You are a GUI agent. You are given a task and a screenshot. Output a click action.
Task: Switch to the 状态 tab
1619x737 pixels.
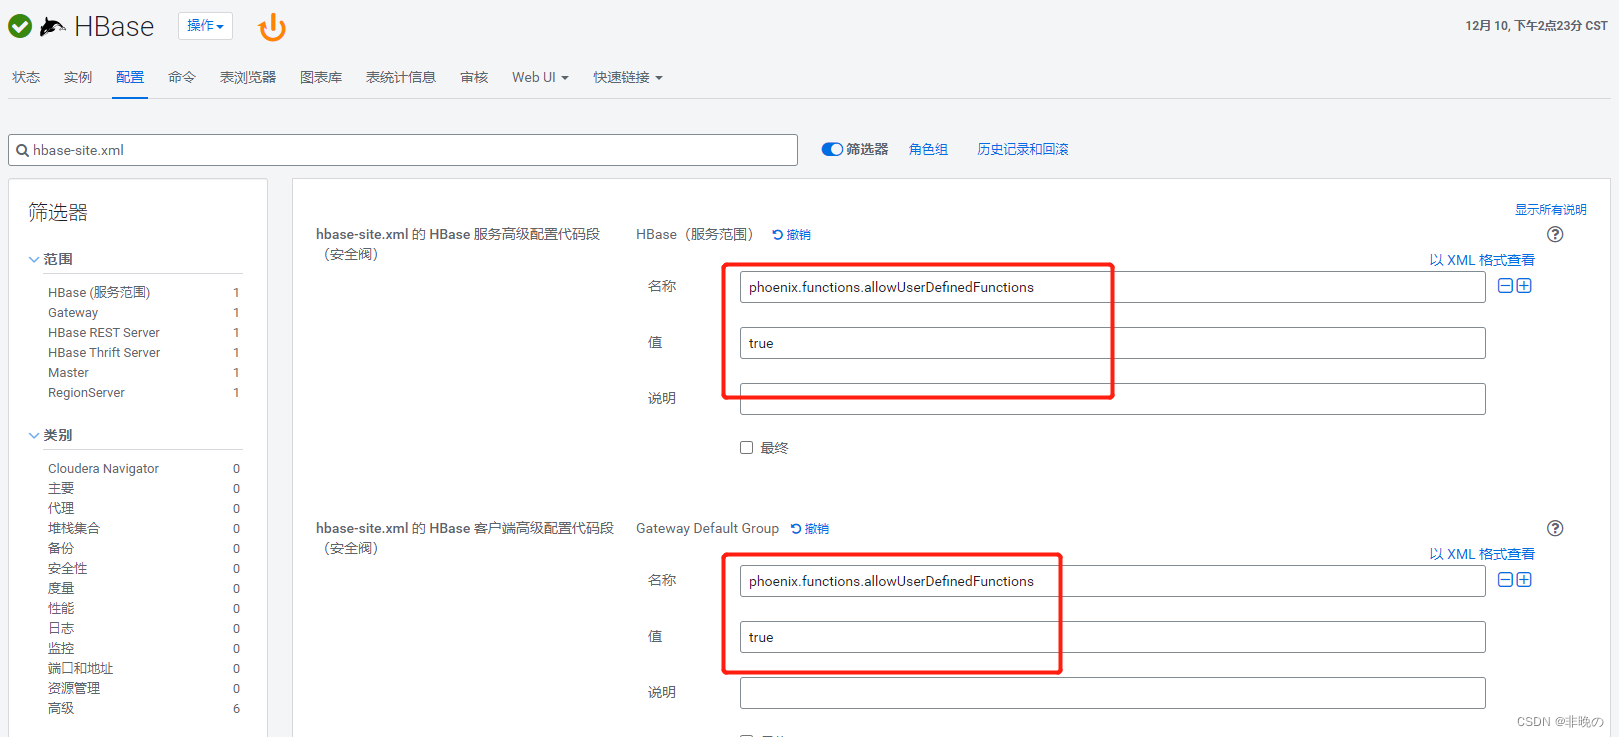(26, 77)
